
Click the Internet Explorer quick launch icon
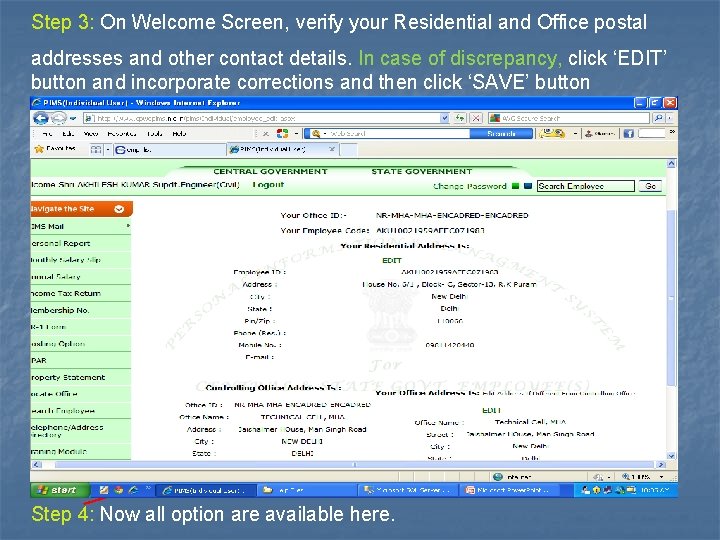[134, 490]
